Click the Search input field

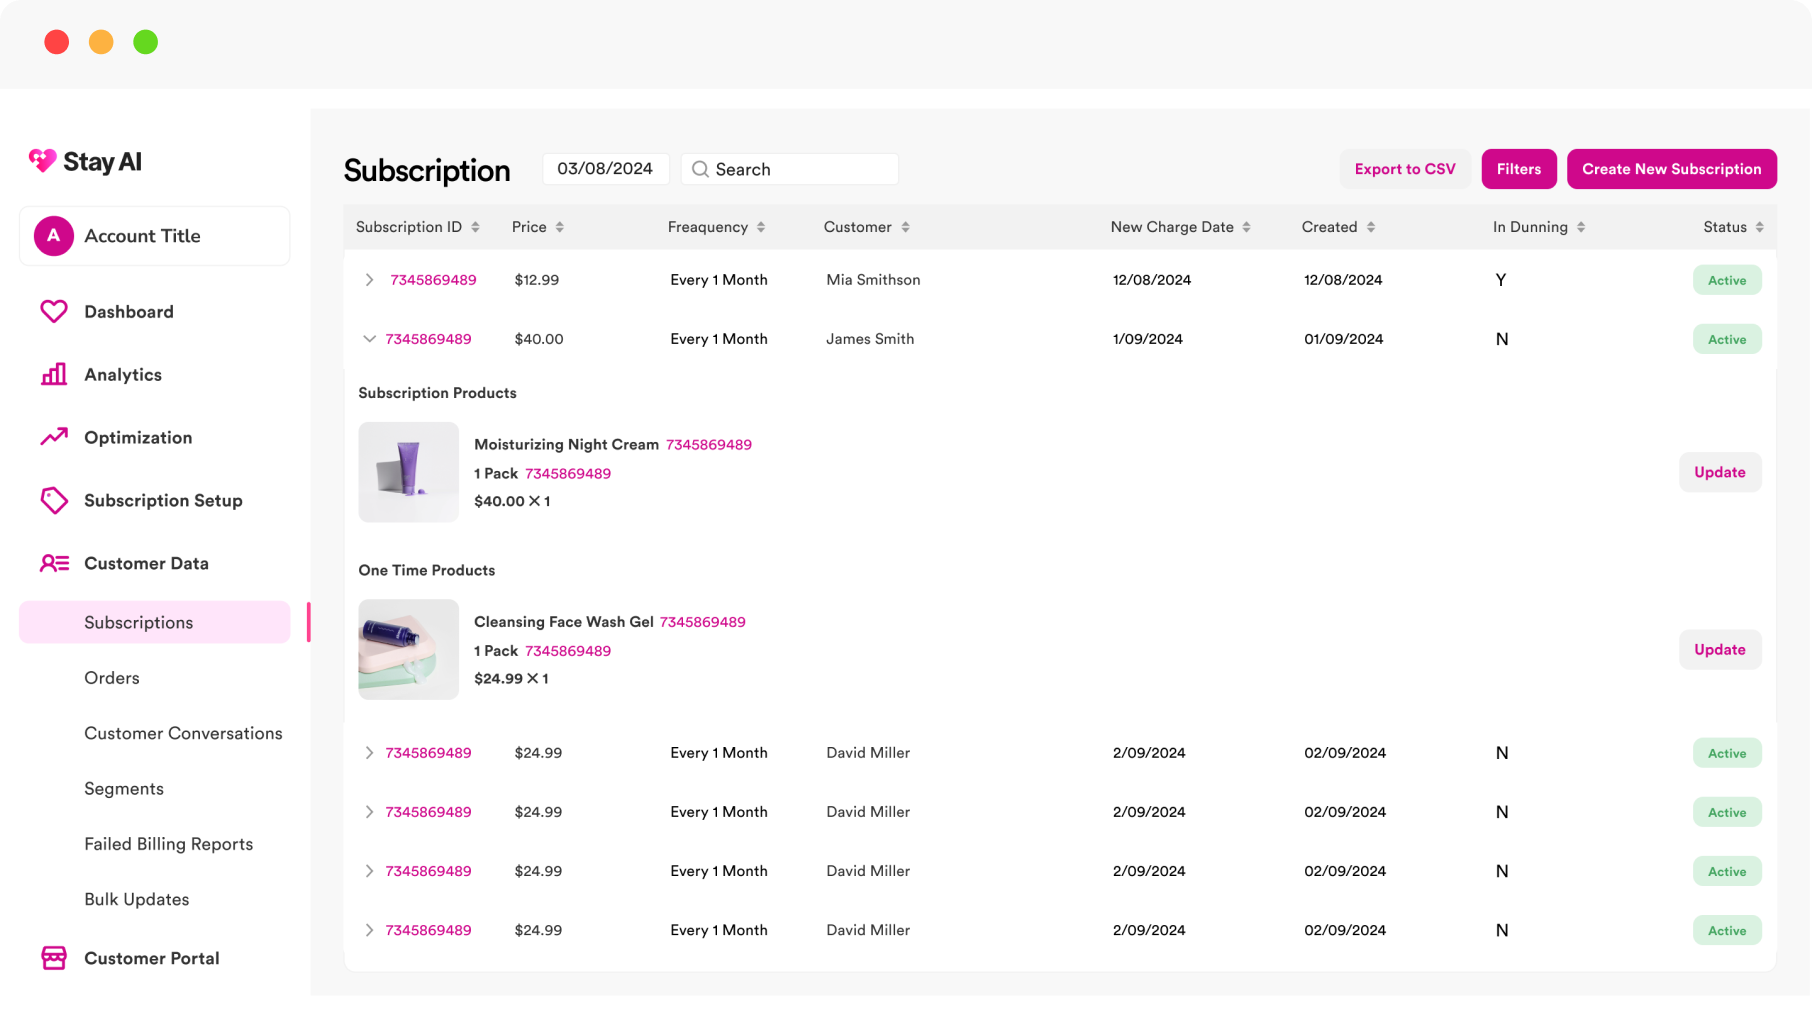click(800, 169)
